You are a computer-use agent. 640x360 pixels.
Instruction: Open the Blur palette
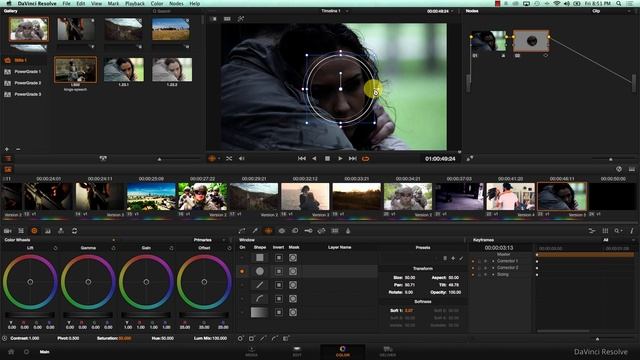(295, 231)
